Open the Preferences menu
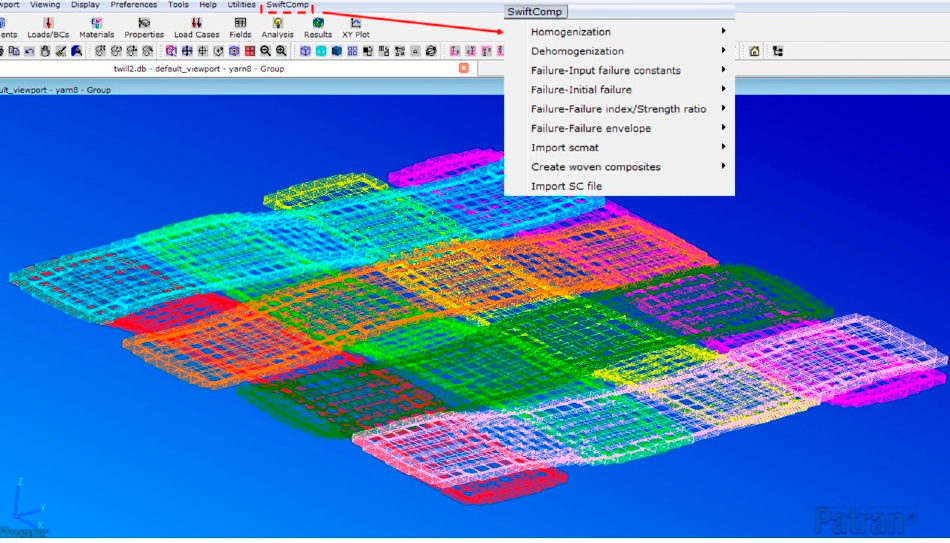950x543 pixels. [134, 5]
